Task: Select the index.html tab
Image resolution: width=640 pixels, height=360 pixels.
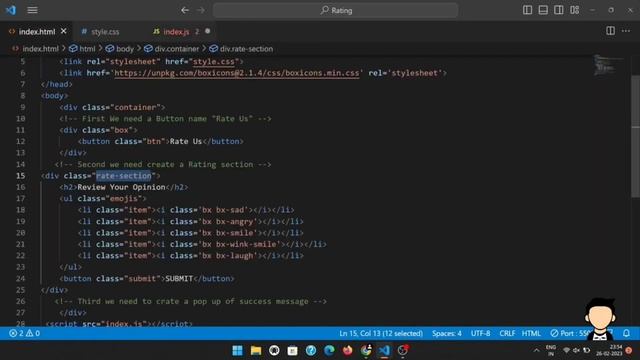Action: [37, 31]
